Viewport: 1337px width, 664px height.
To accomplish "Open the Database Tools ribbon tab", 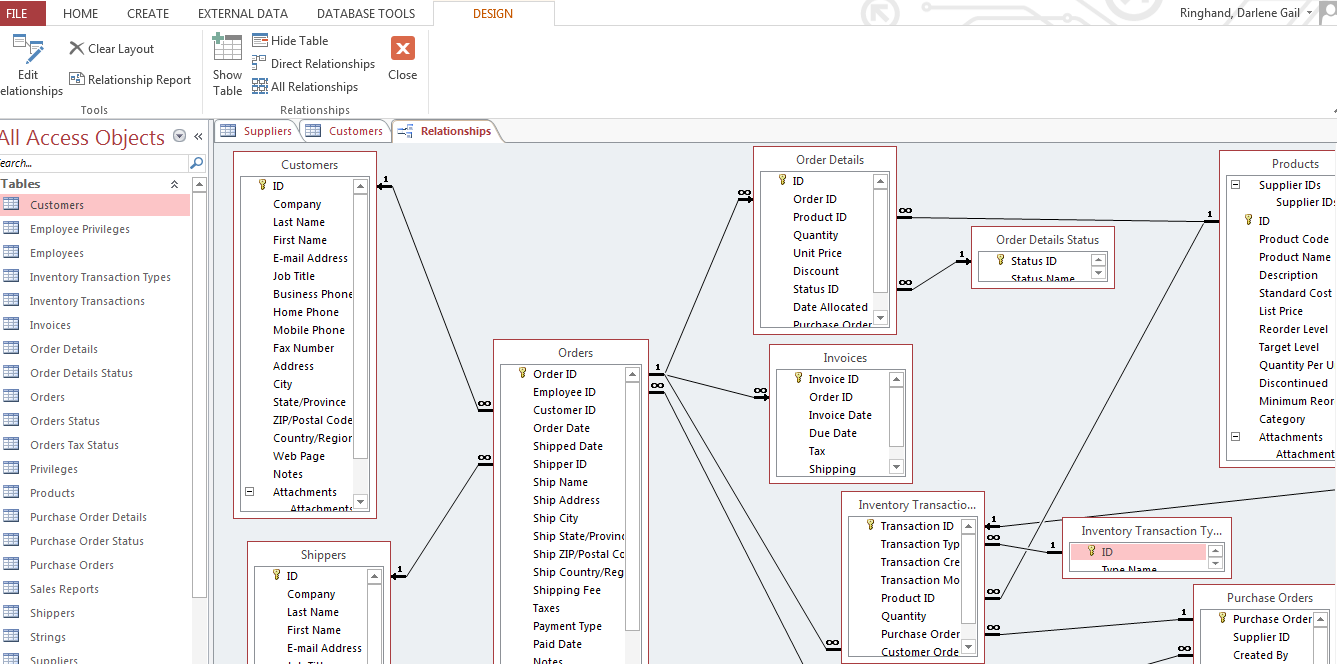I will 366,14.
